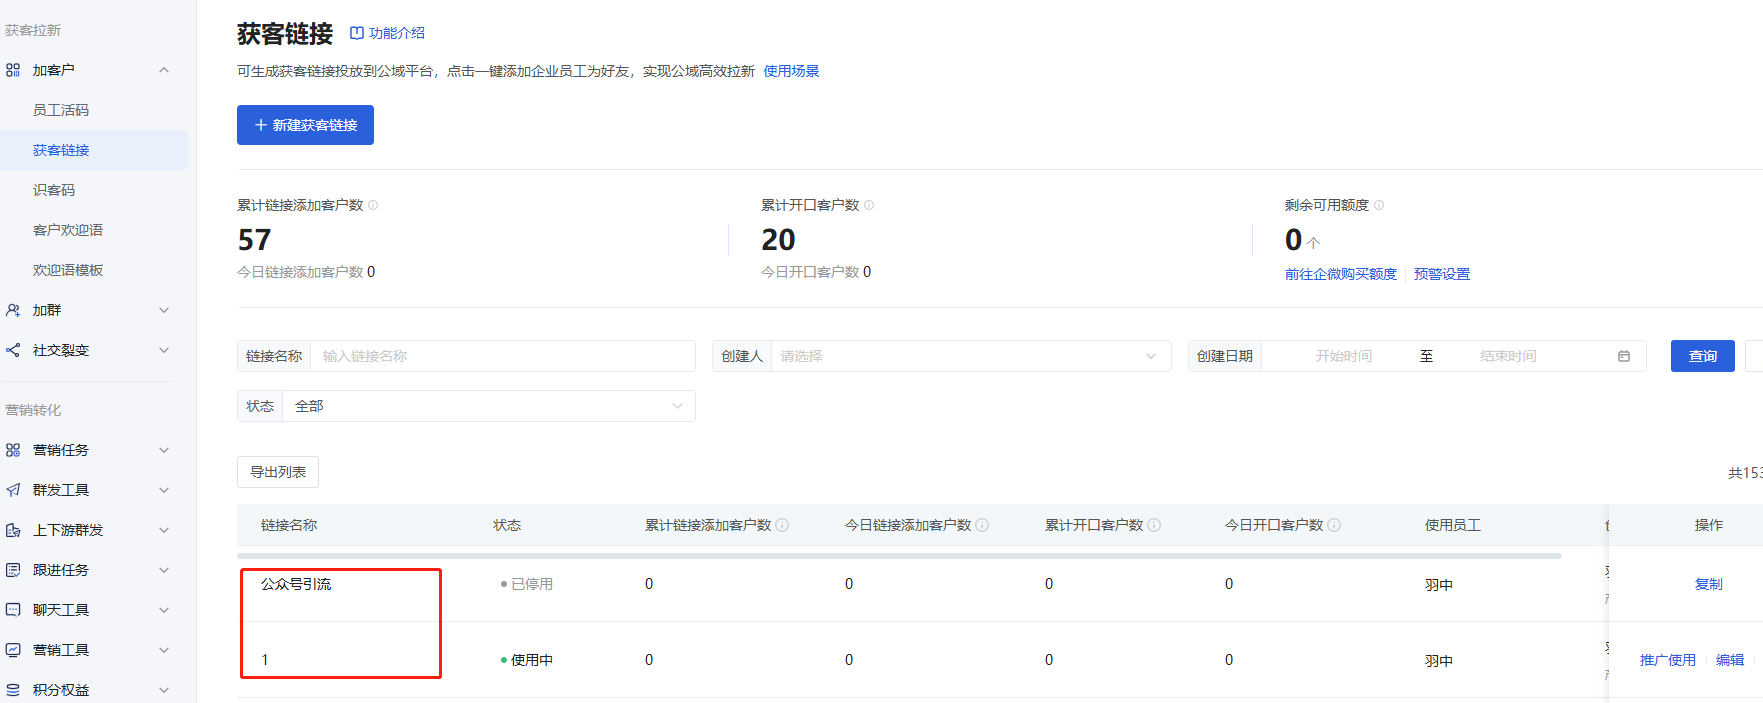Click the 链接名称 column header
This screenshot has width=1763, height=703.
point(289,525)
